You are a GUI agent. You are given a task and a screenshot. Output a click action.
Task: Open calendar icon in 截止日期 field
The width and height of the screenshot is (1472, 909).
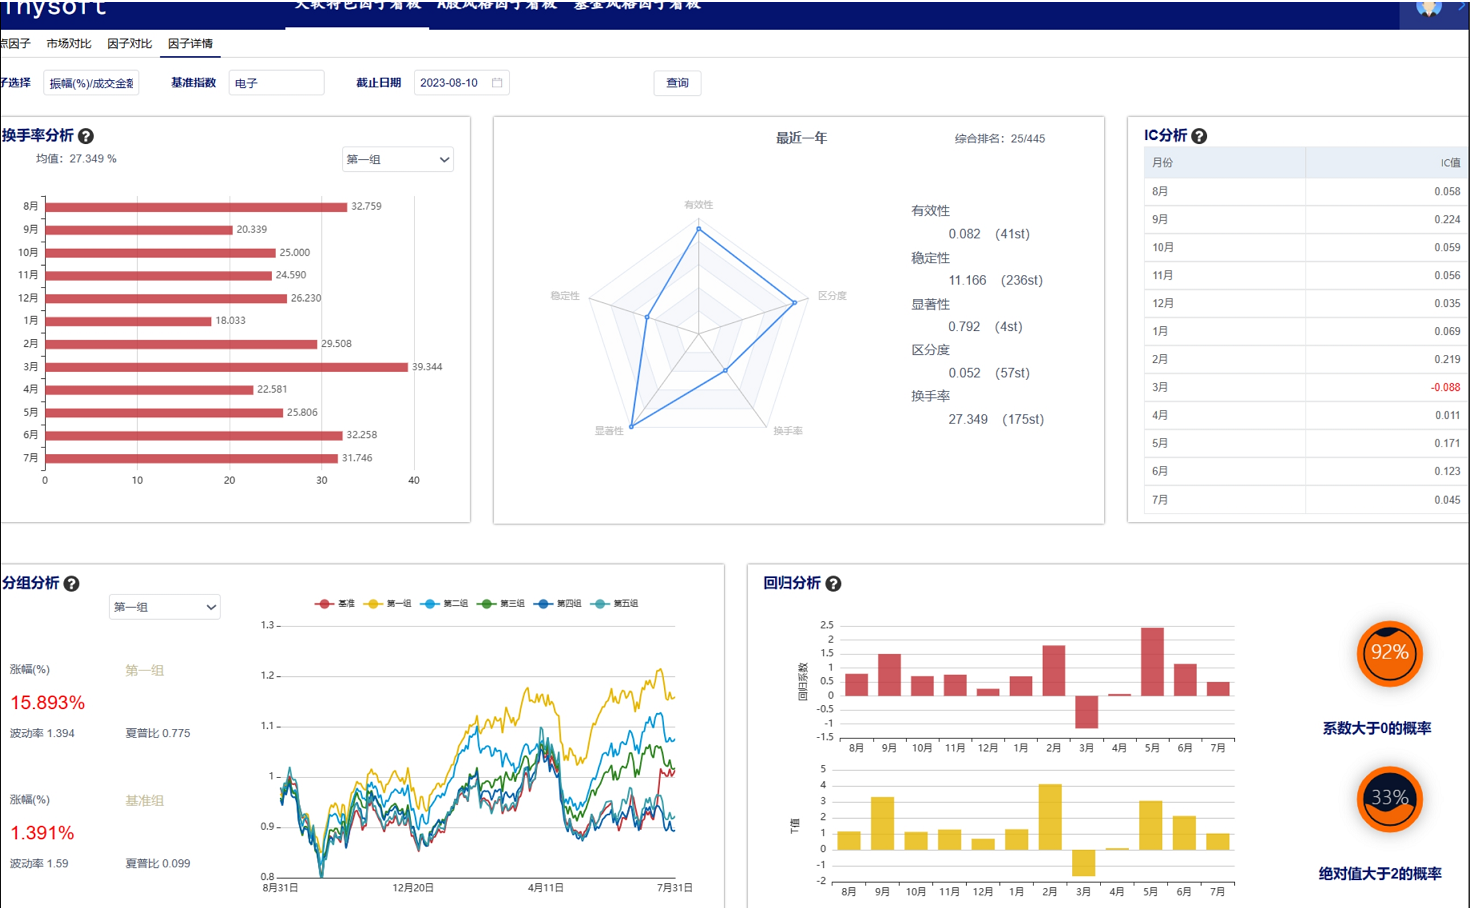point(497,83)
